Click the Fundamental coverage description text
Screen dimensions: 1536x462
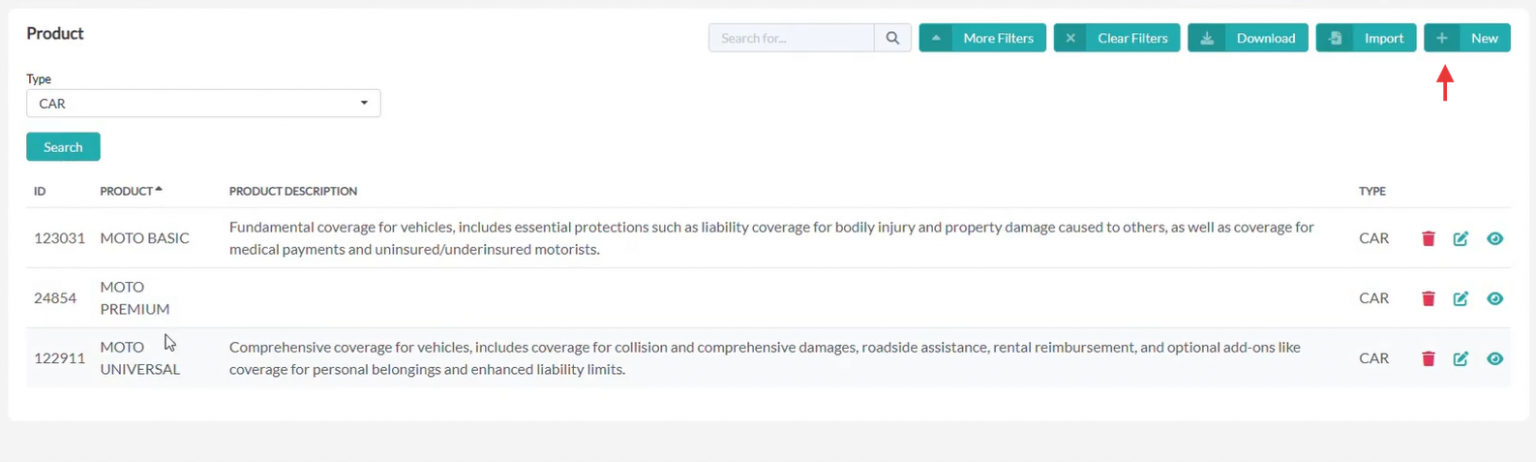tap(771, 238)
